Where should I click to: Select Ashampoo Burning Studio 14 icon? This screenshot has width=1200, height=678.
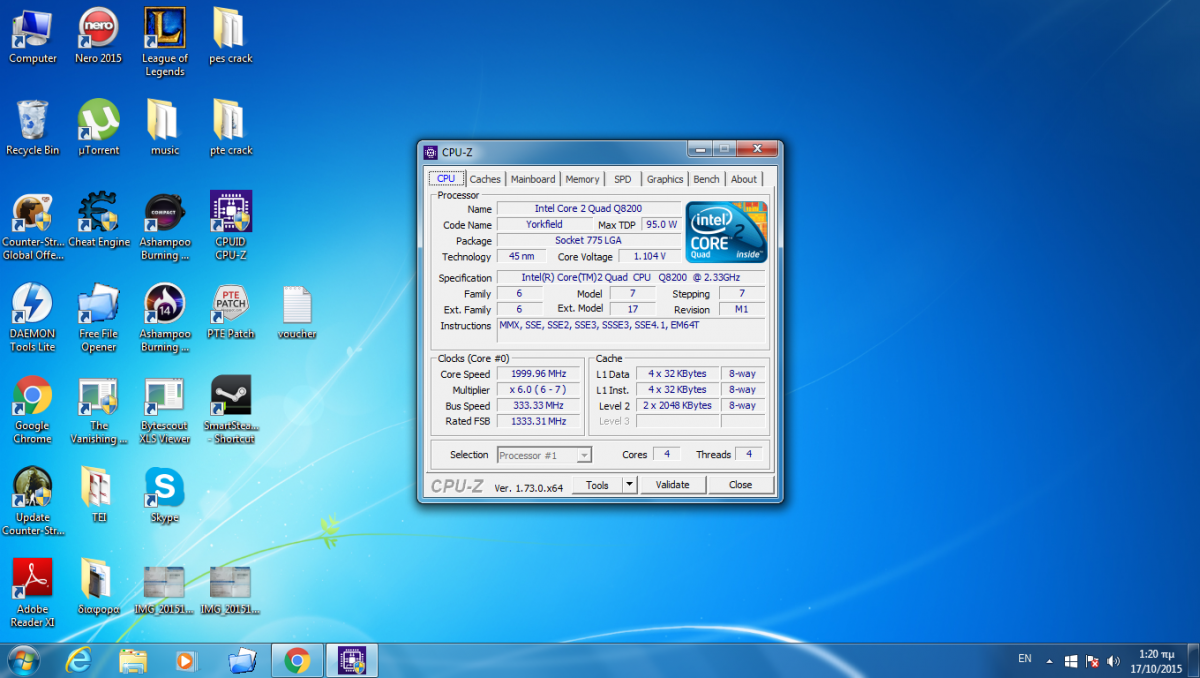(165, 319)
